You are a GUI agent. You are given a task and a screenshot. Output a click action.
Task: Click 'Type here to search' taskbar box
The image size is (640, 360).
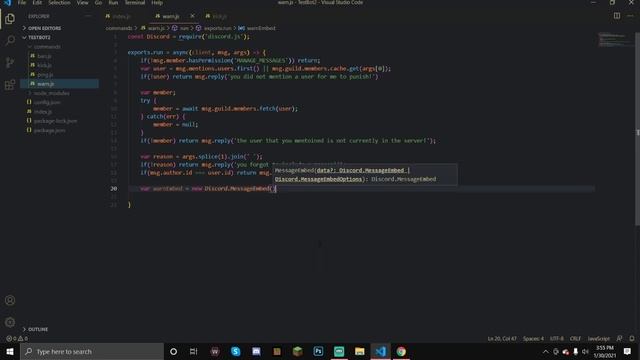point(92,351)
